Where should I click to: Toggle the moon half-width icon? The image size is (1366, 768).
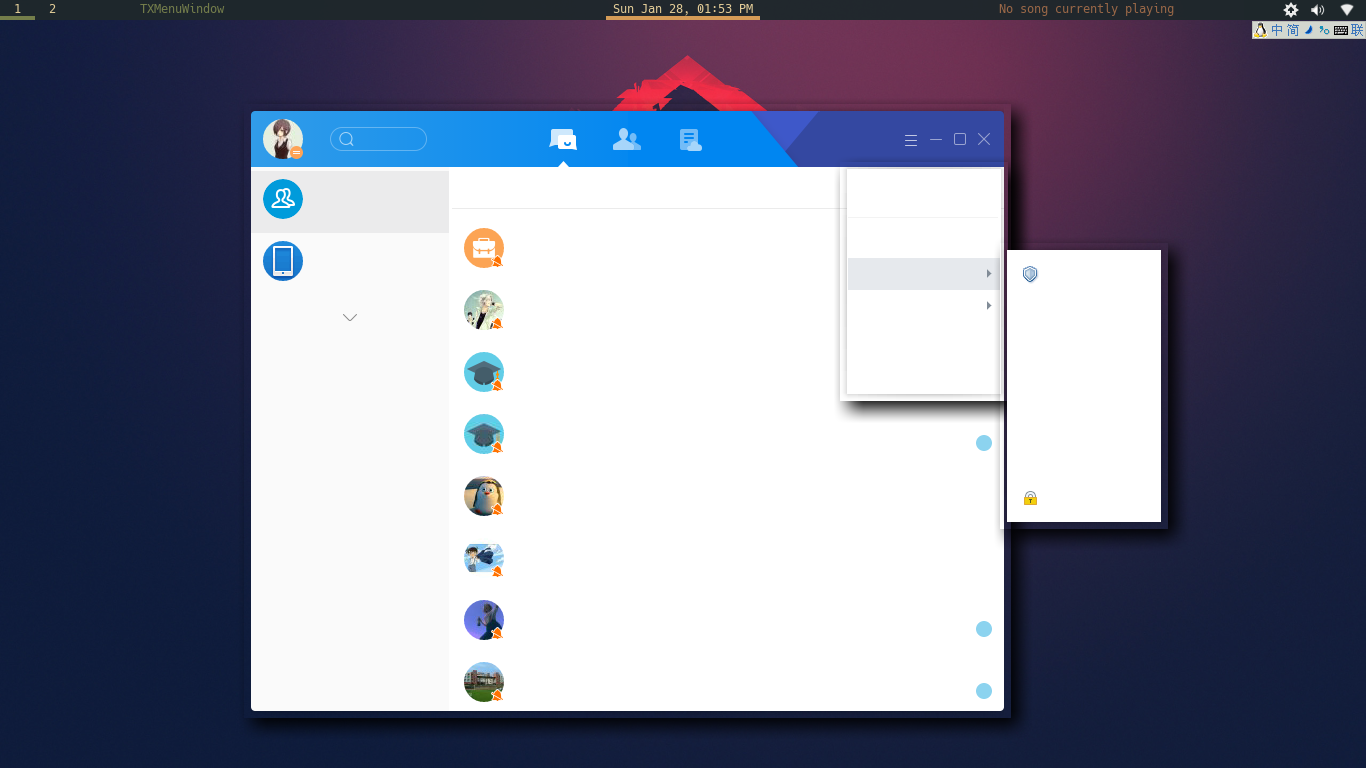[1308, 30]
